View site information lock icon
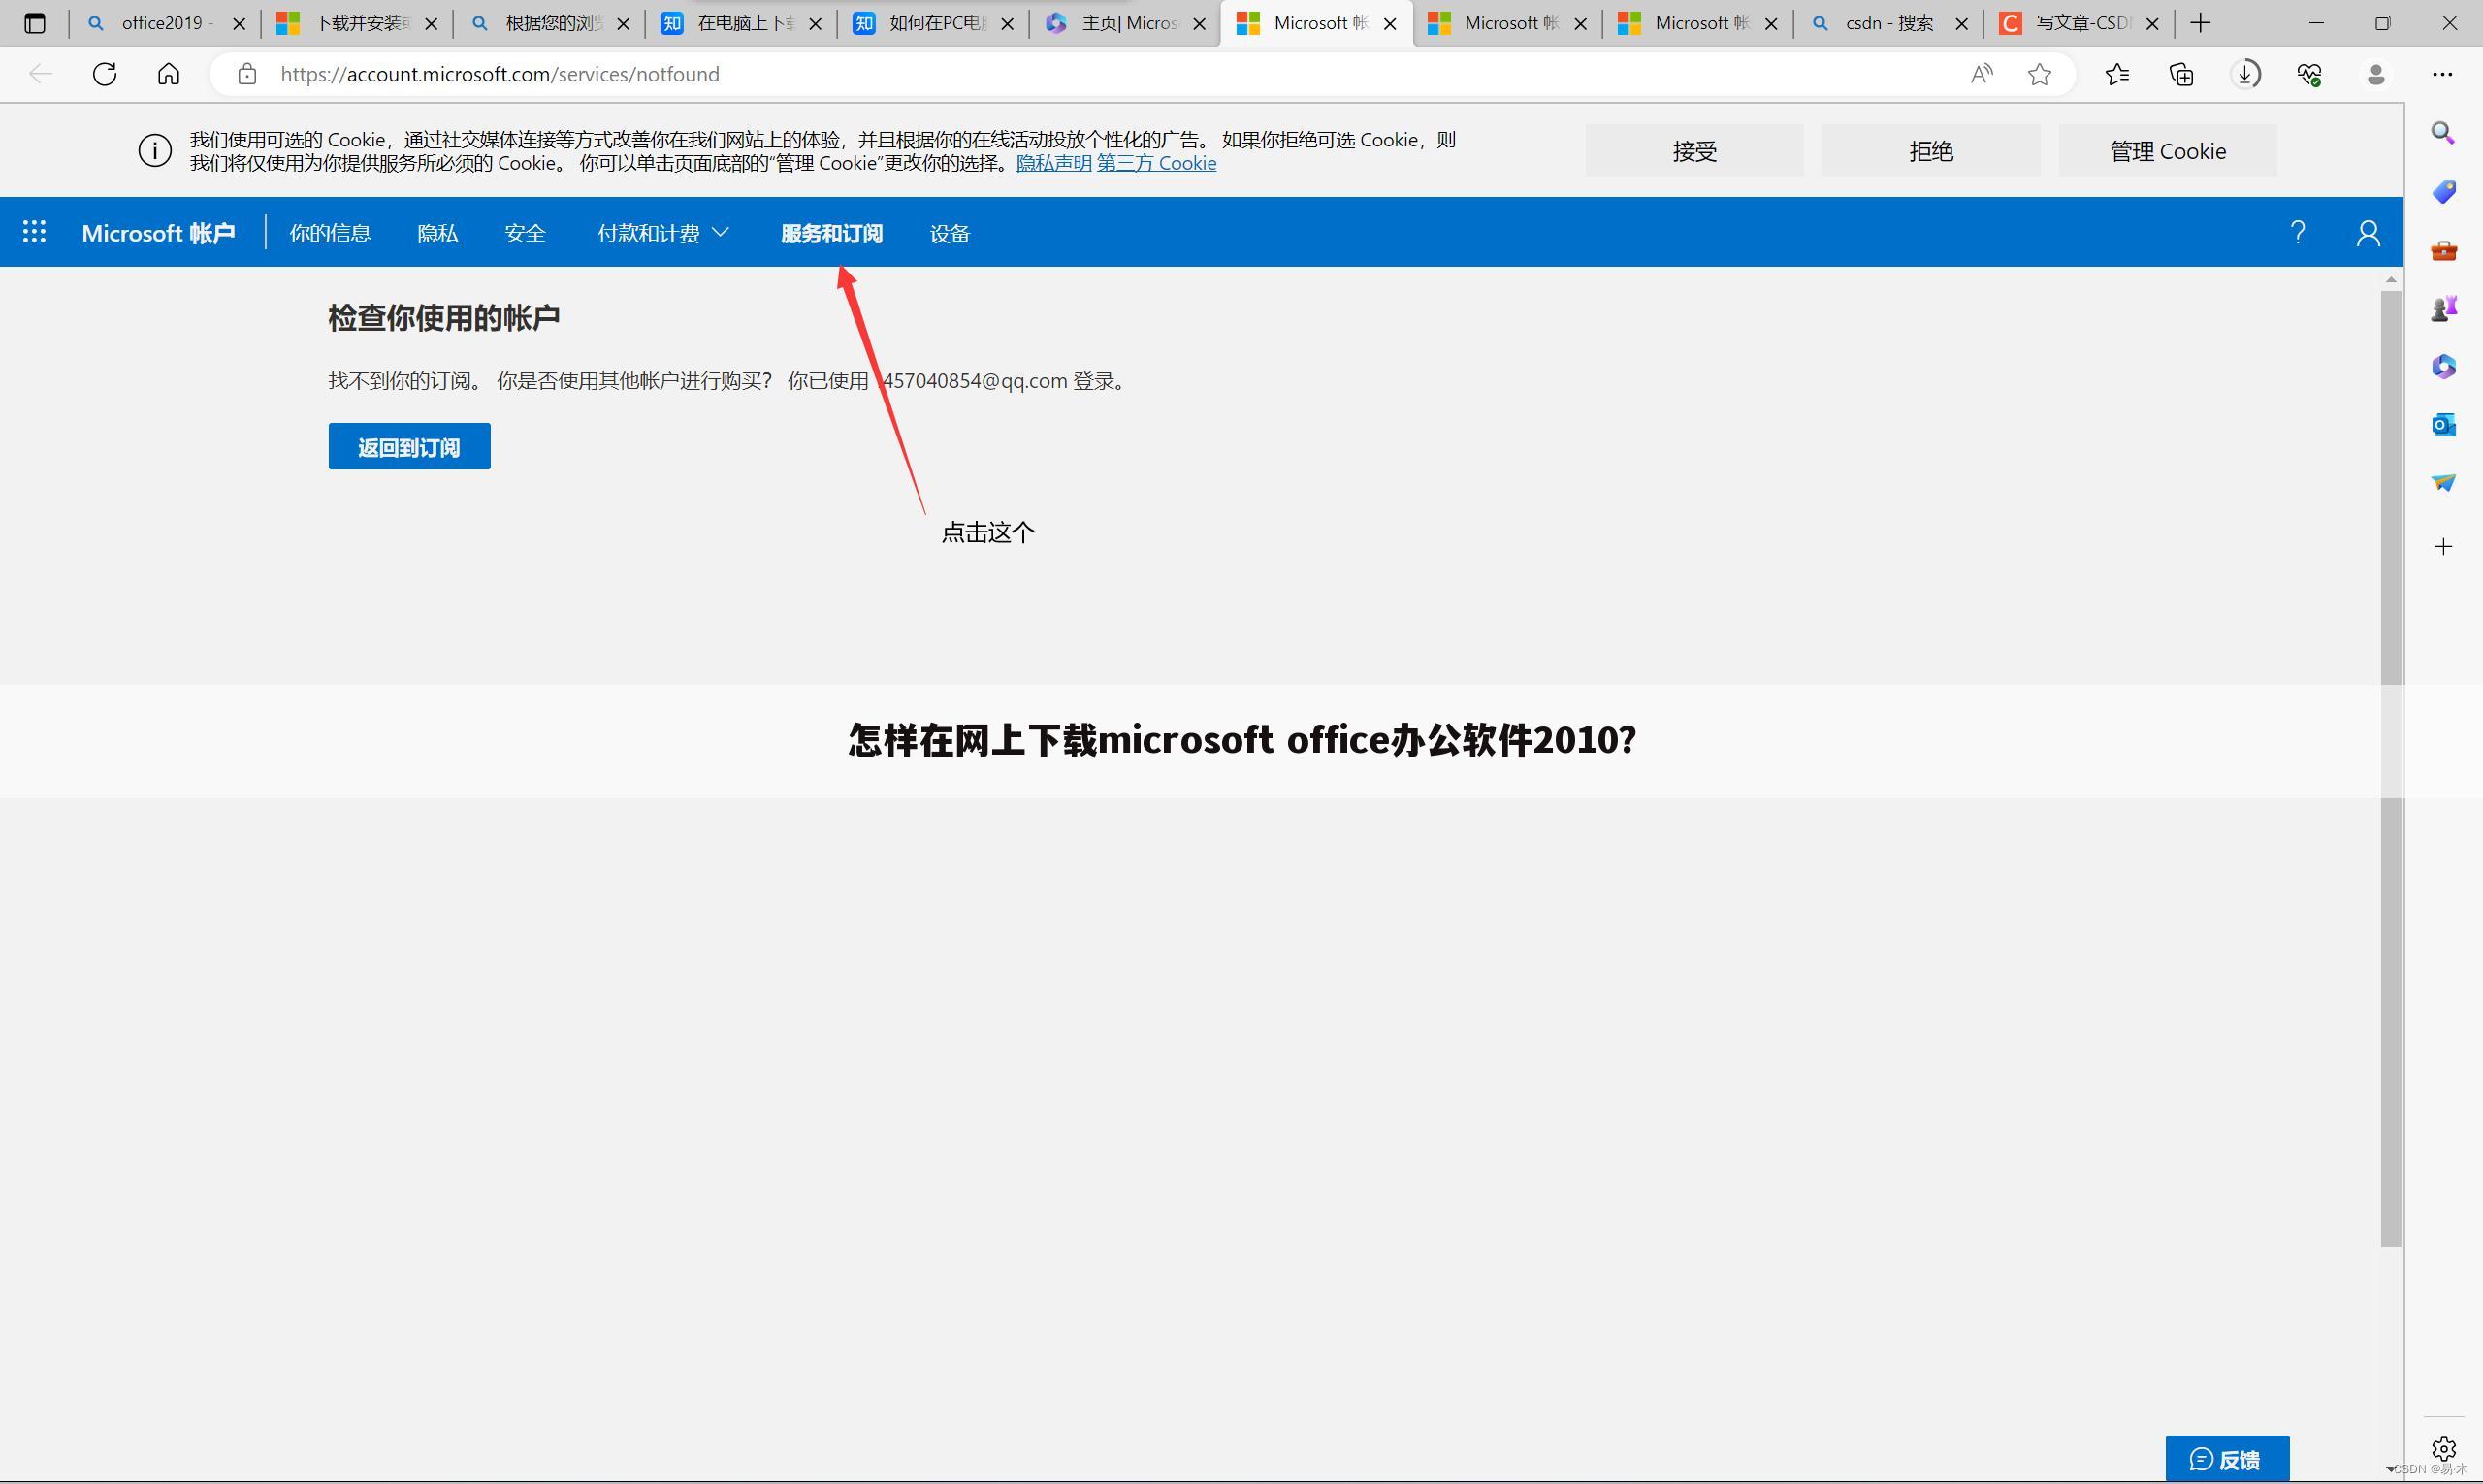Viewport: 2483px width, 1484px height. click(247, 74)
